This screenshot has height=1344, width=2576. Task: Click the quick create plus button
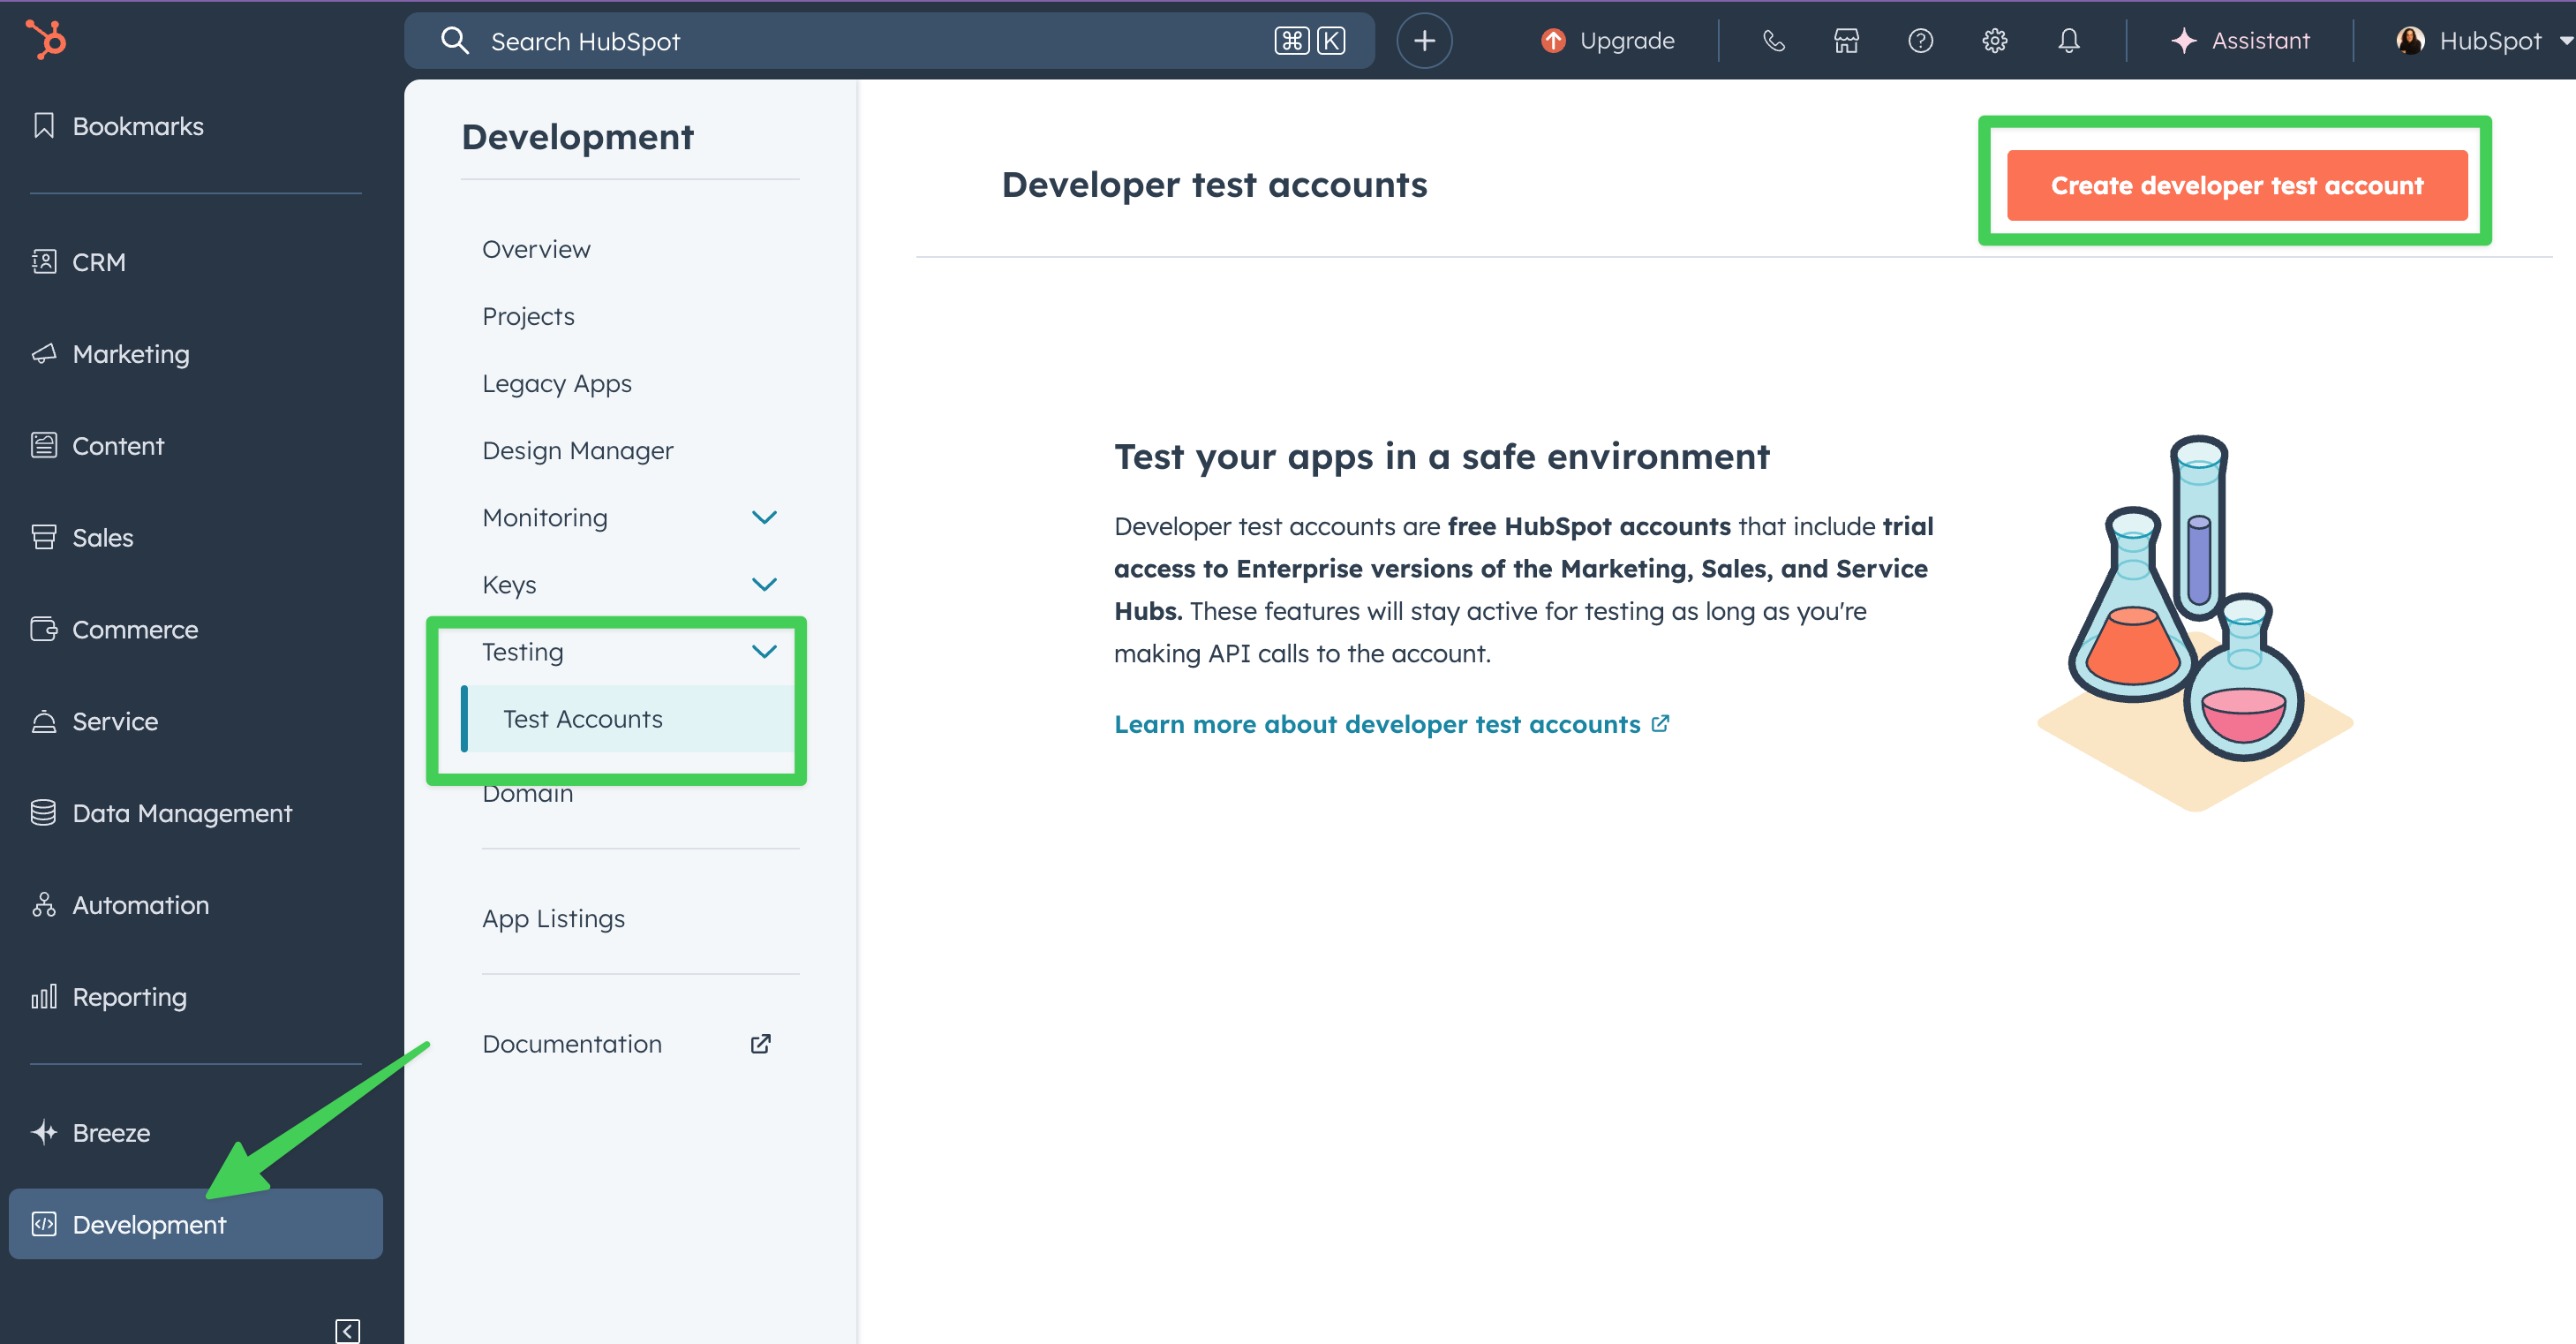(x=1424, y=41)
